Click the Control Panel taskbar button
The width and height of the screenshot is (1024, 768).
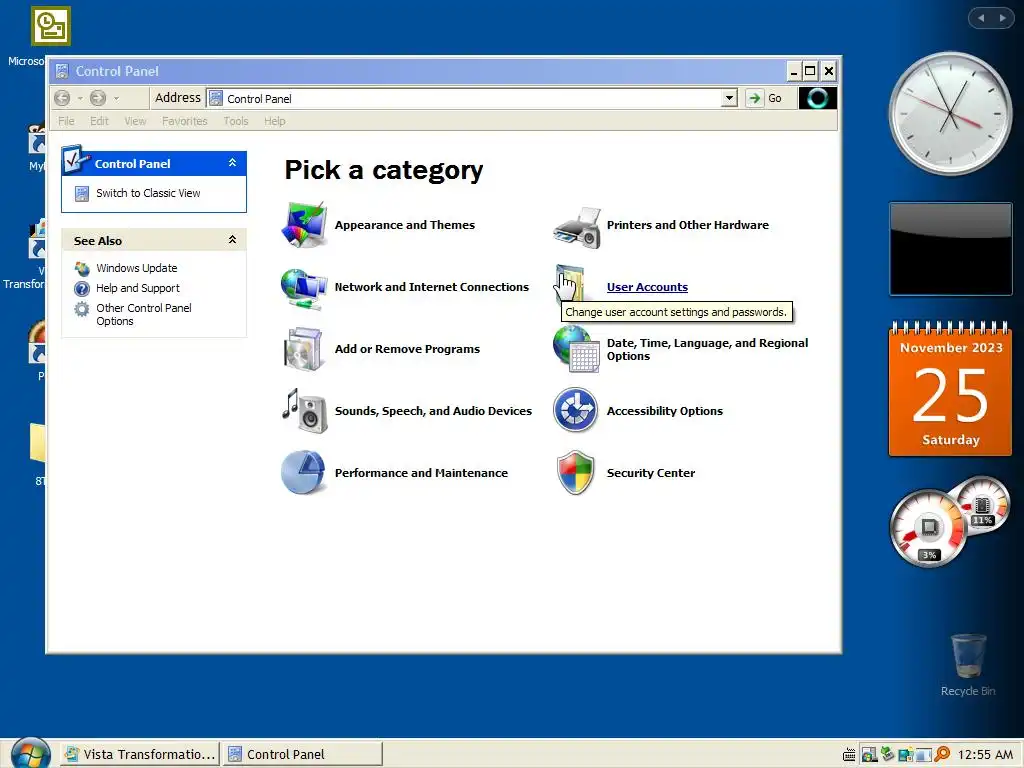302,754
